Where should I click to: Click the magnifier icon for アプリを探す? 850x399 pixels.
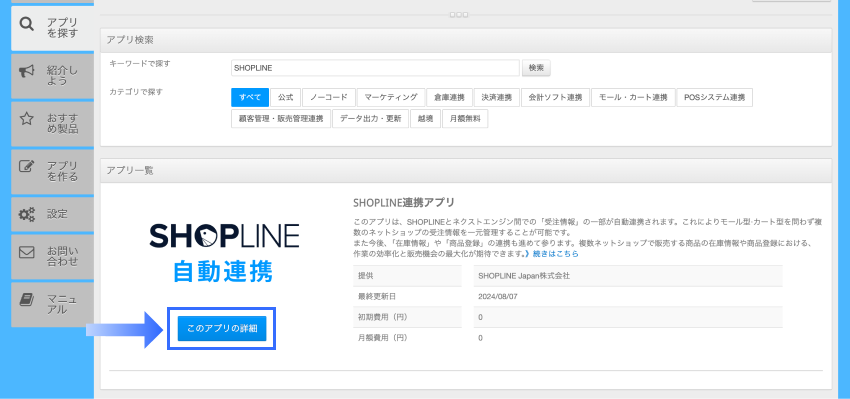coord(26,24)
